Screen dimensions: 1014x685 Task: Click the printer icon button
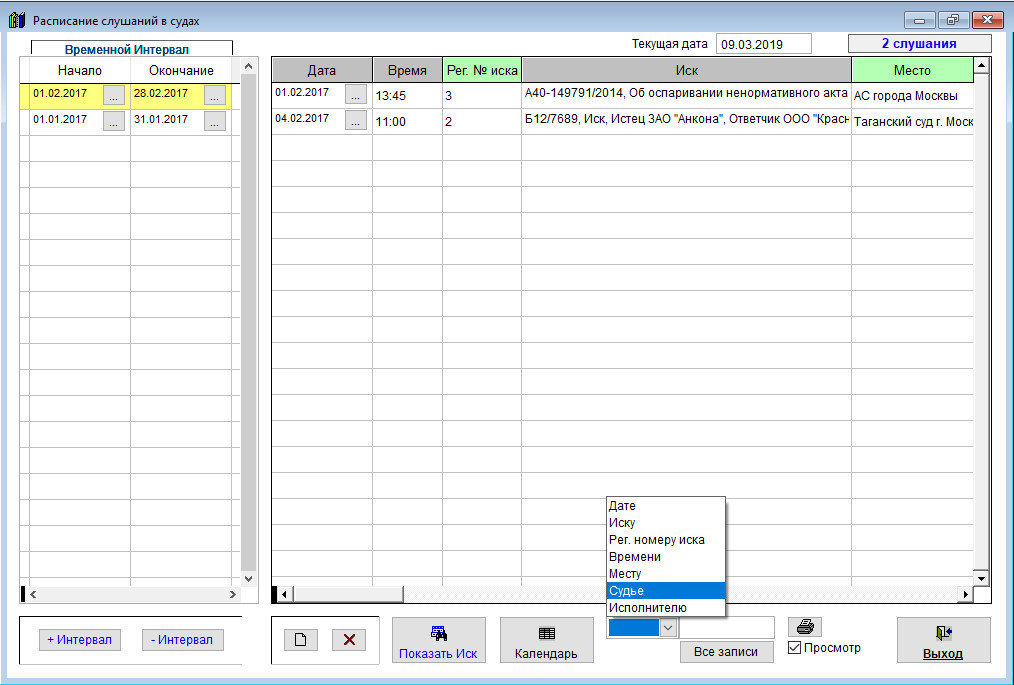[x=804, y=626]
